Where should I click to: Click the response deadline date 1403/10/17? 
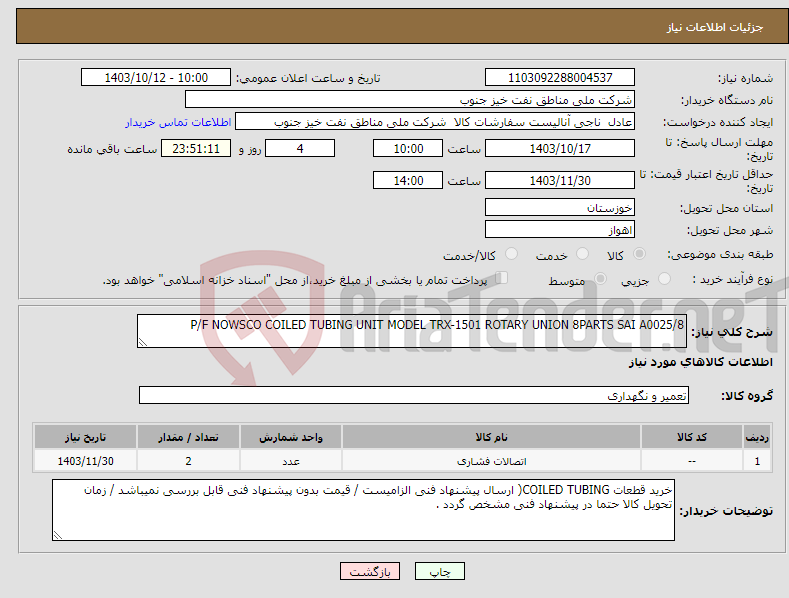coord(560,148)
